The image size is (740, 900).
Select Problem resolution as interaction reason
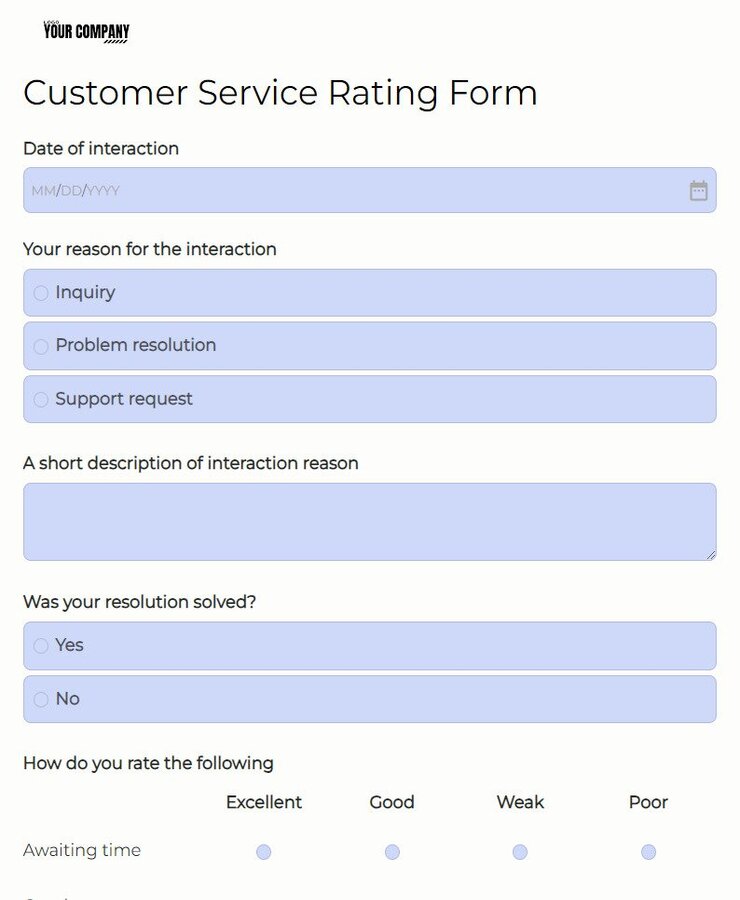pos(40,346)
